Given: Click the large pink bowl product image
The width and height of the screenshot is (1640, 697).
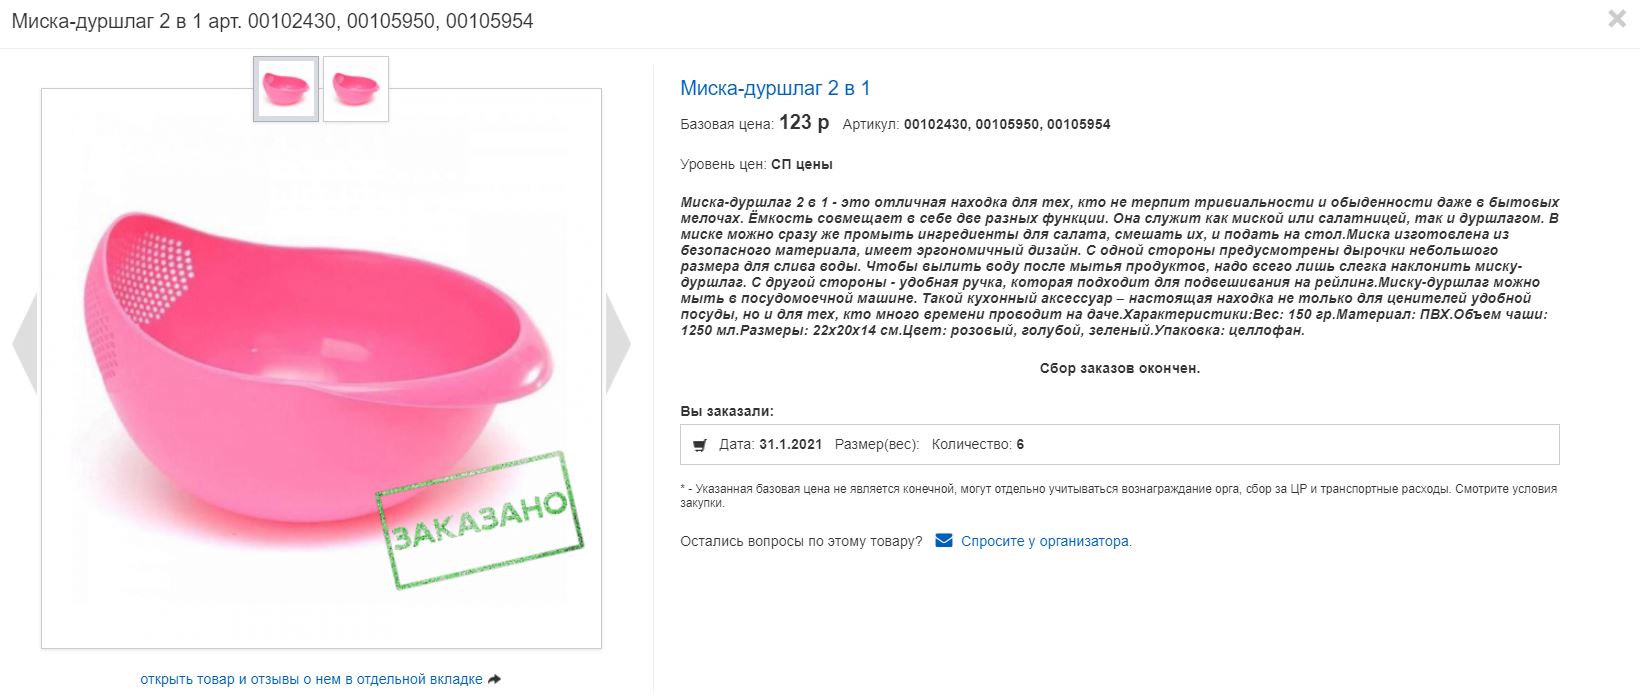Looking at the screenshot, I should 321,368.
